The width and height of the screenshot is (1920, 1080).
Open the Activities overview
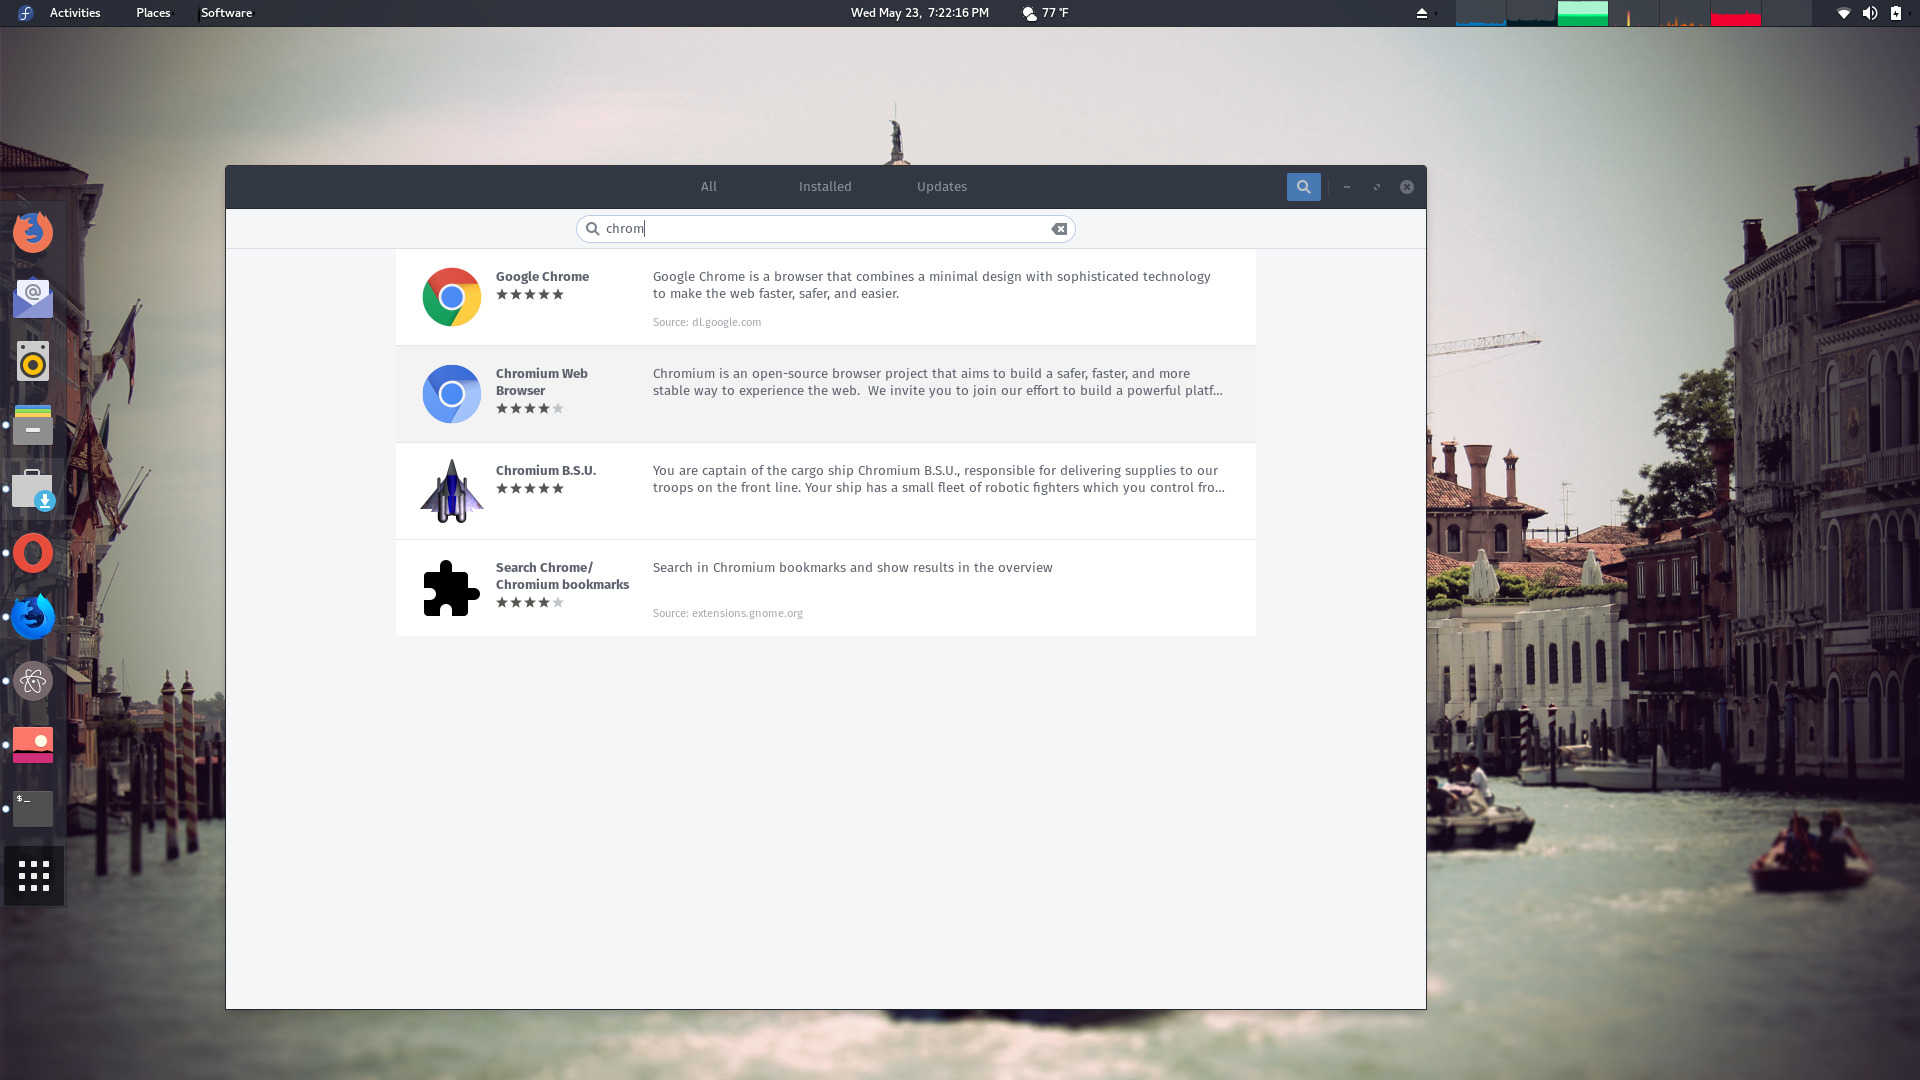point(75,13)
